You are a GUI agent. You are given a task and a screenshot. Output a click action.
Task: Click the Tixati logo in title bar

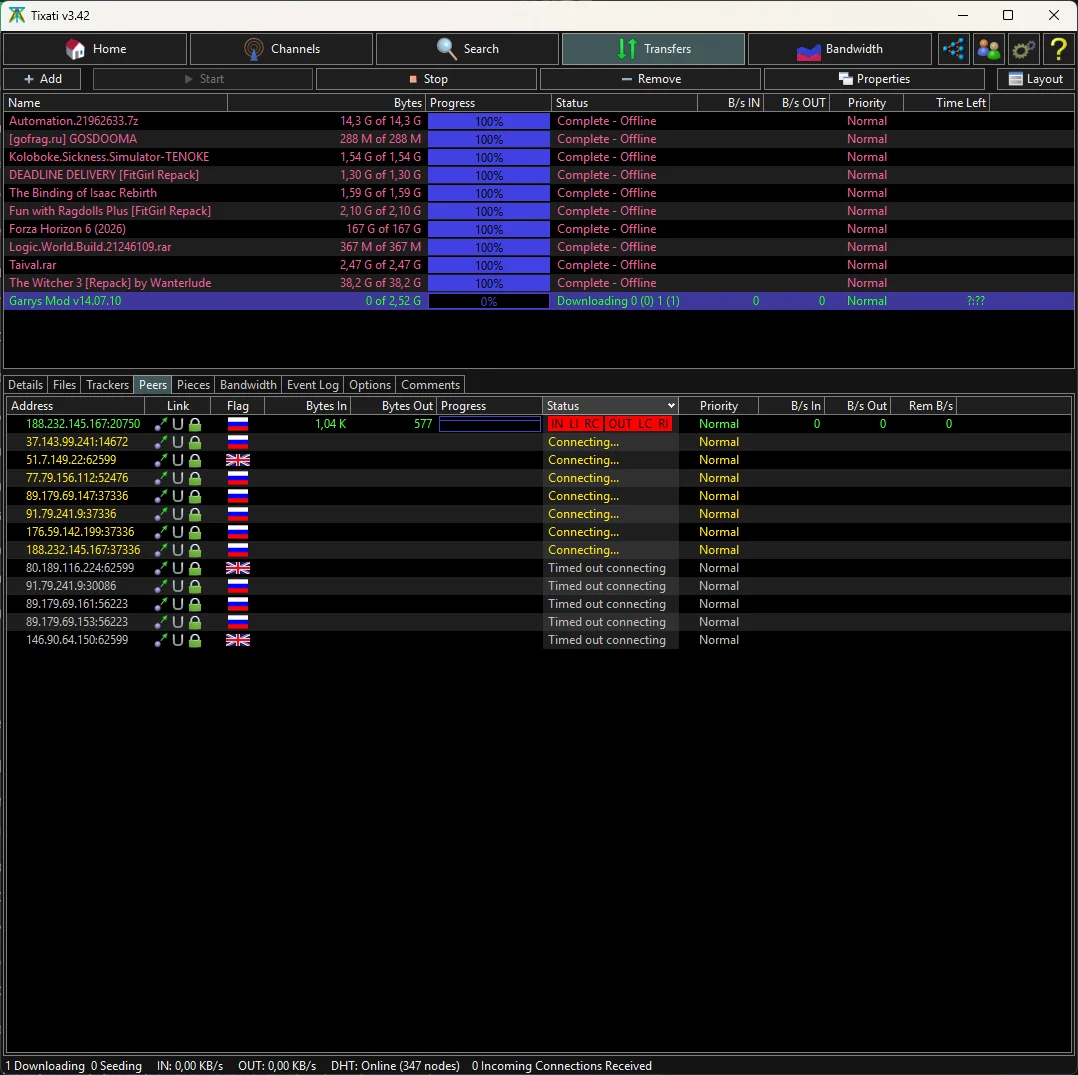16,15
